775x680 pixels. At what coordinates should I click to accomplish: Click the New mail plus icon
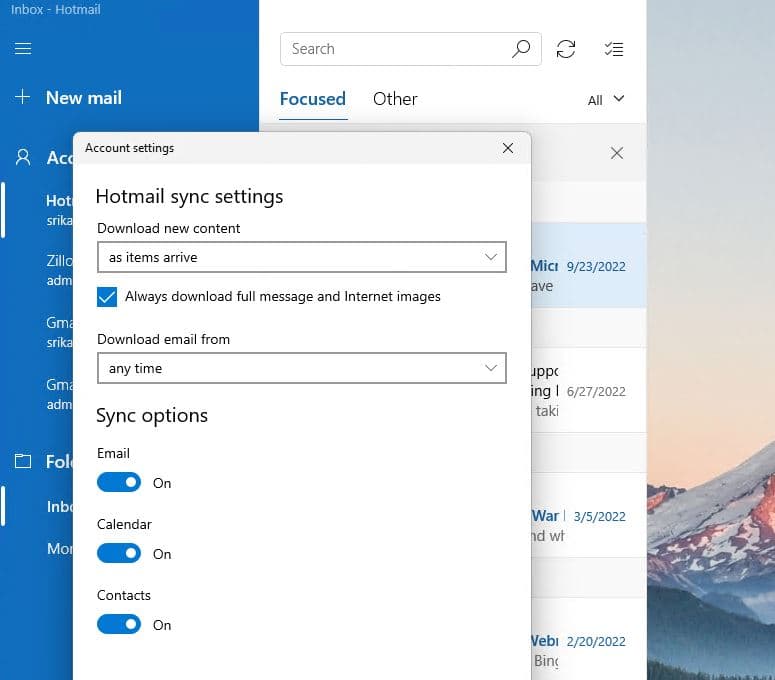tap(23, 98)
